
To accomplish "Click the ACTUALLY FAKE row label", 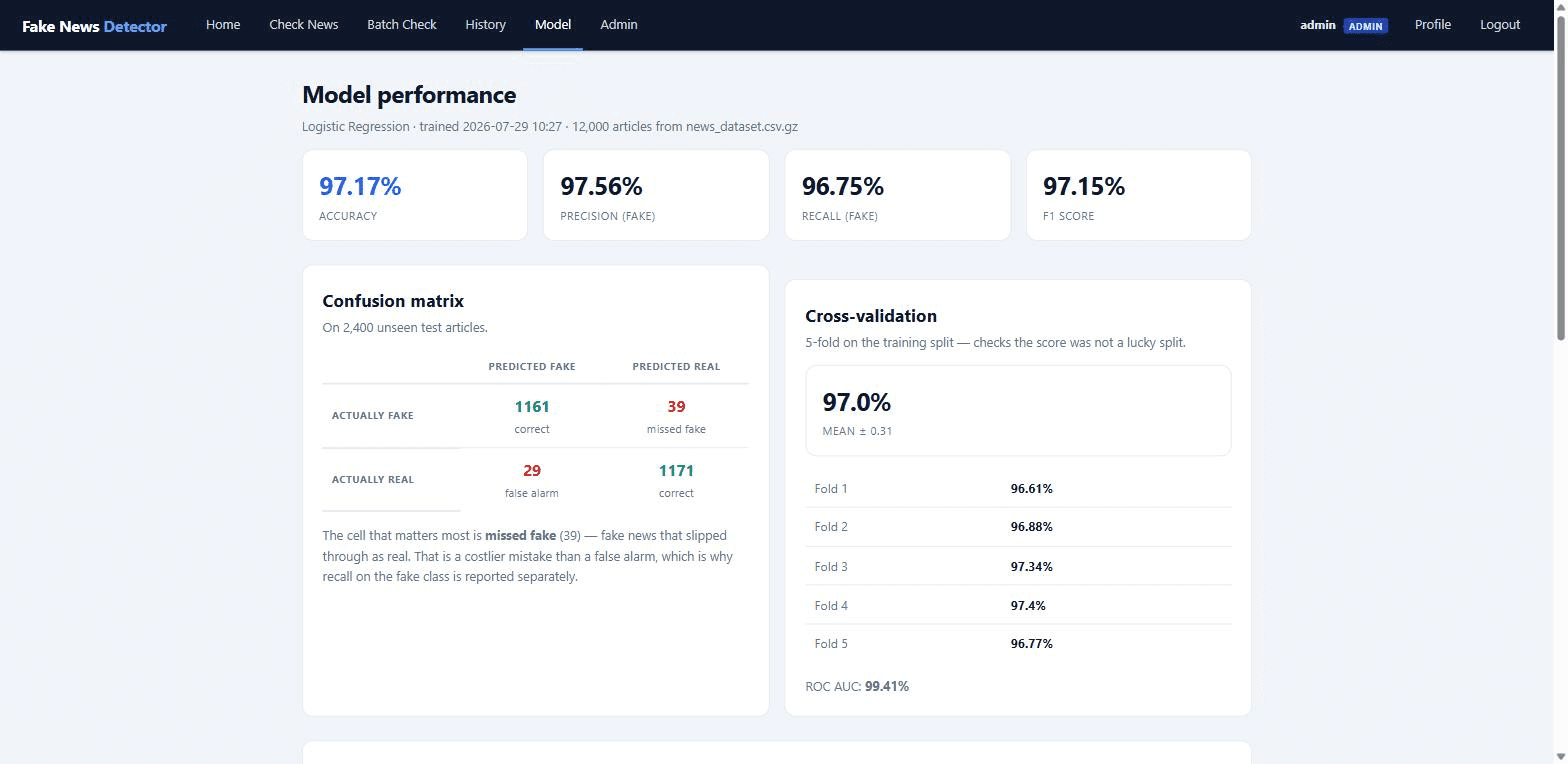I will [372, 416].
